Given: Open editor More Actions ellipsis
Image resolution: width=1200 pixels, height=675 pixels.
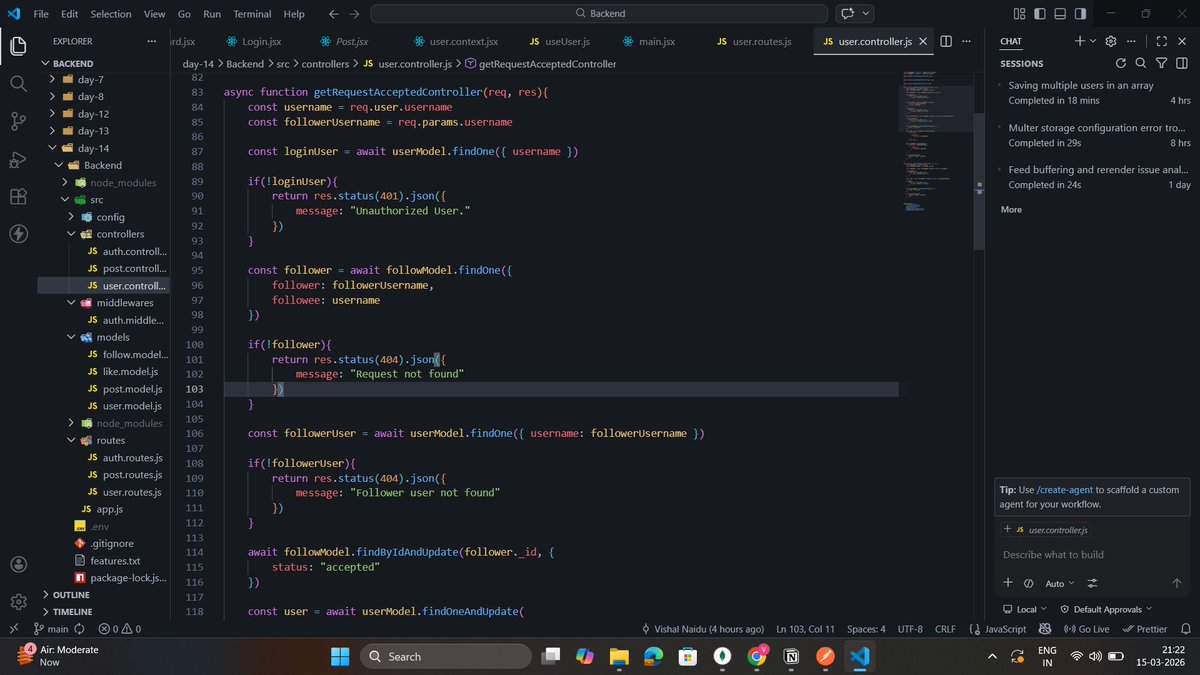Looking at the screenshot, I should (967, 41).
